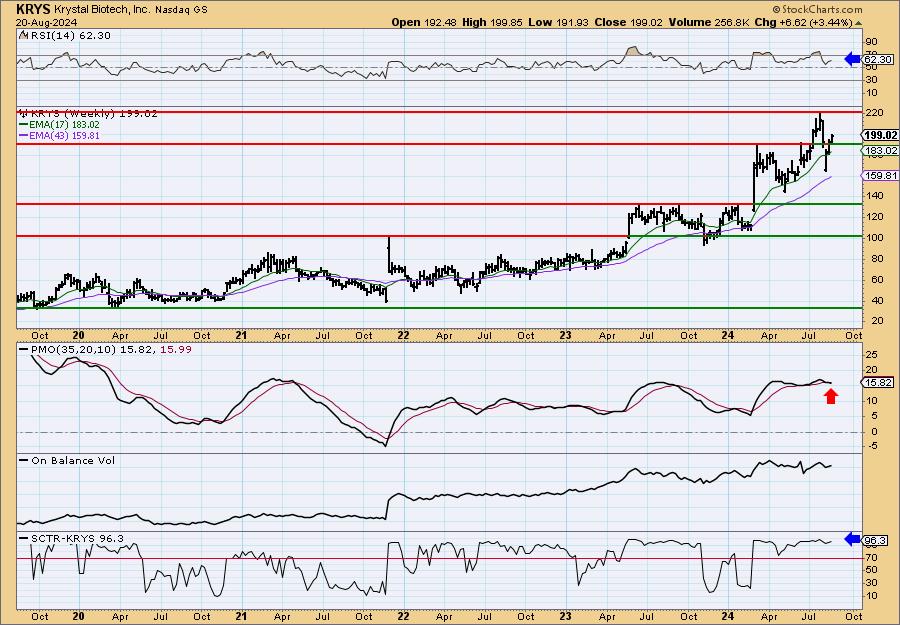Click the KRYS (Weekly) price legend label
Viewport: 900px width, 625px height.
(x=94, y=114)
